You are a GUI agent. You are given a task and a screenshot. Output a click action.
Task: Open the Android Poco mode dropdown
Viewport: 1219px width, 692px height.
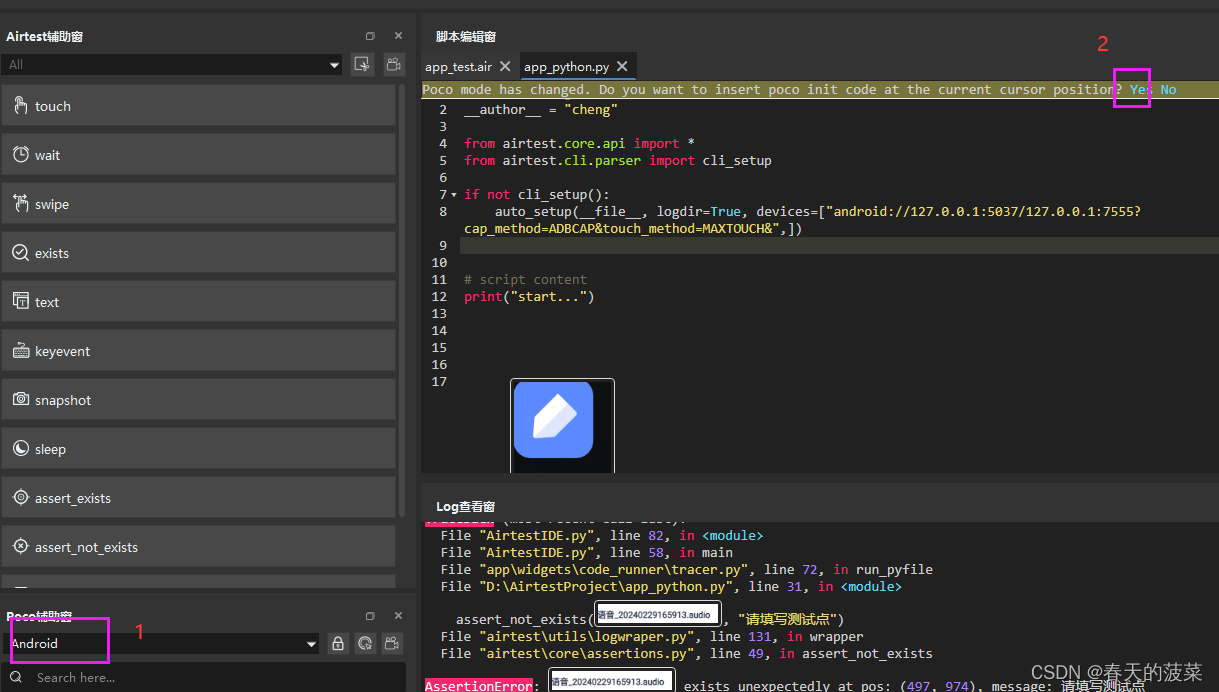[x=162, y=644]
